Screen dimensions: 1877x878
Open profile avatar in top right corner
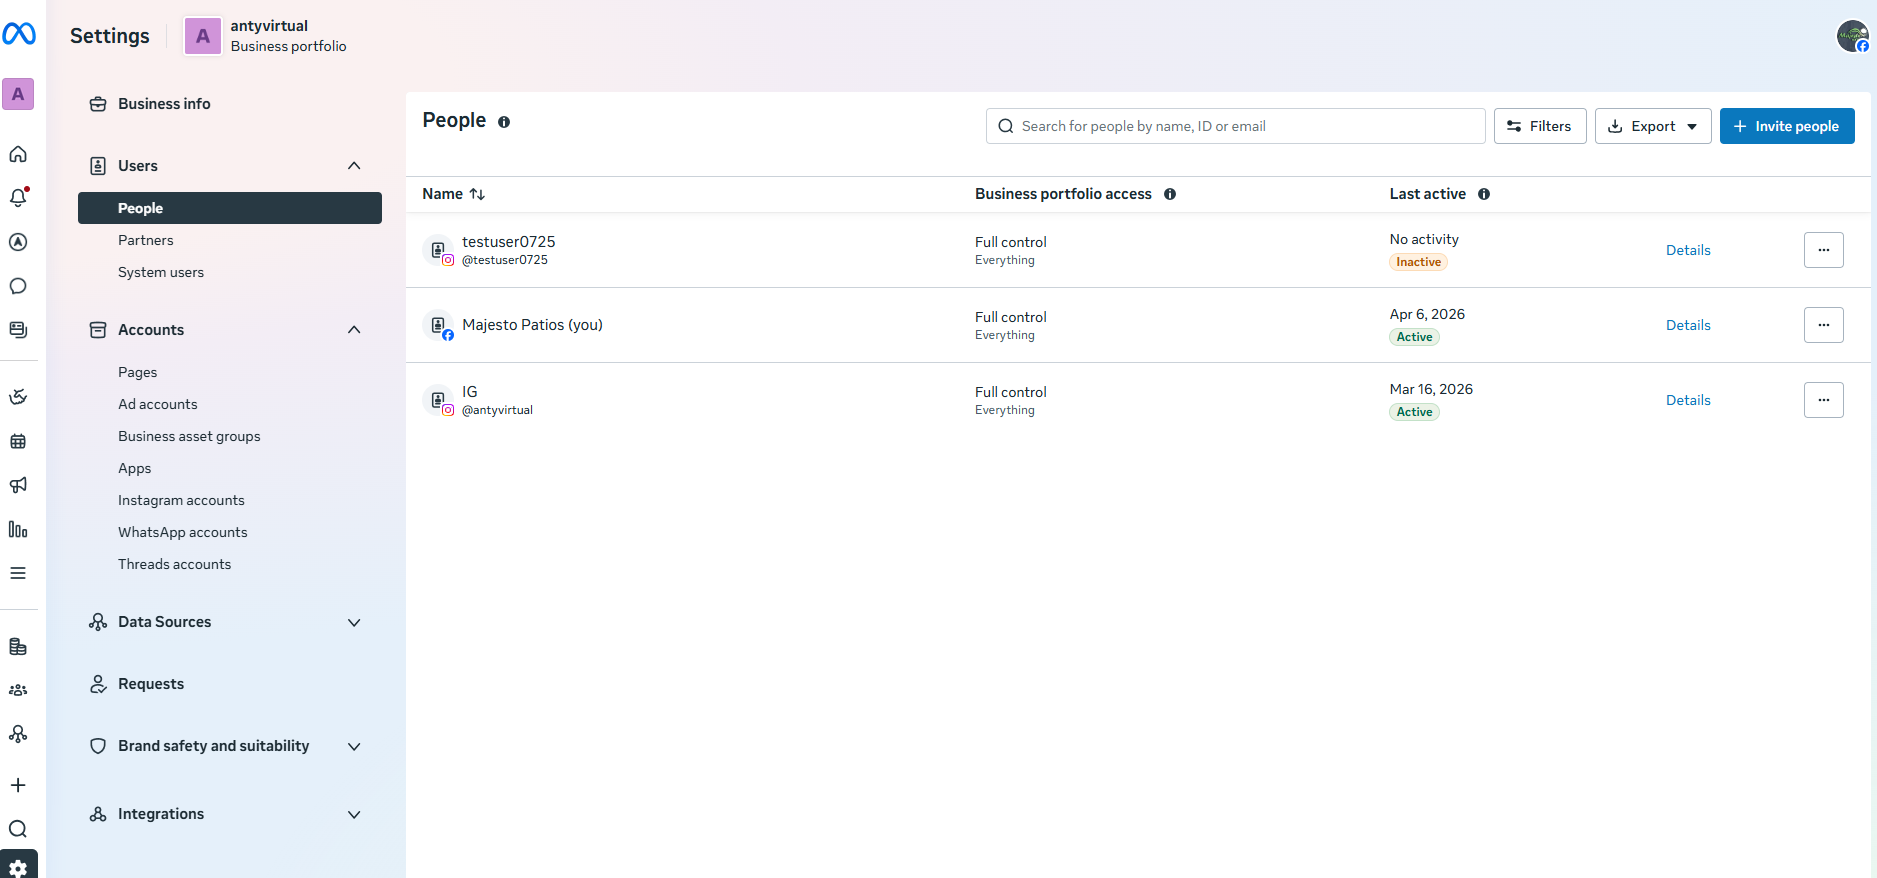click(1853, 36)
